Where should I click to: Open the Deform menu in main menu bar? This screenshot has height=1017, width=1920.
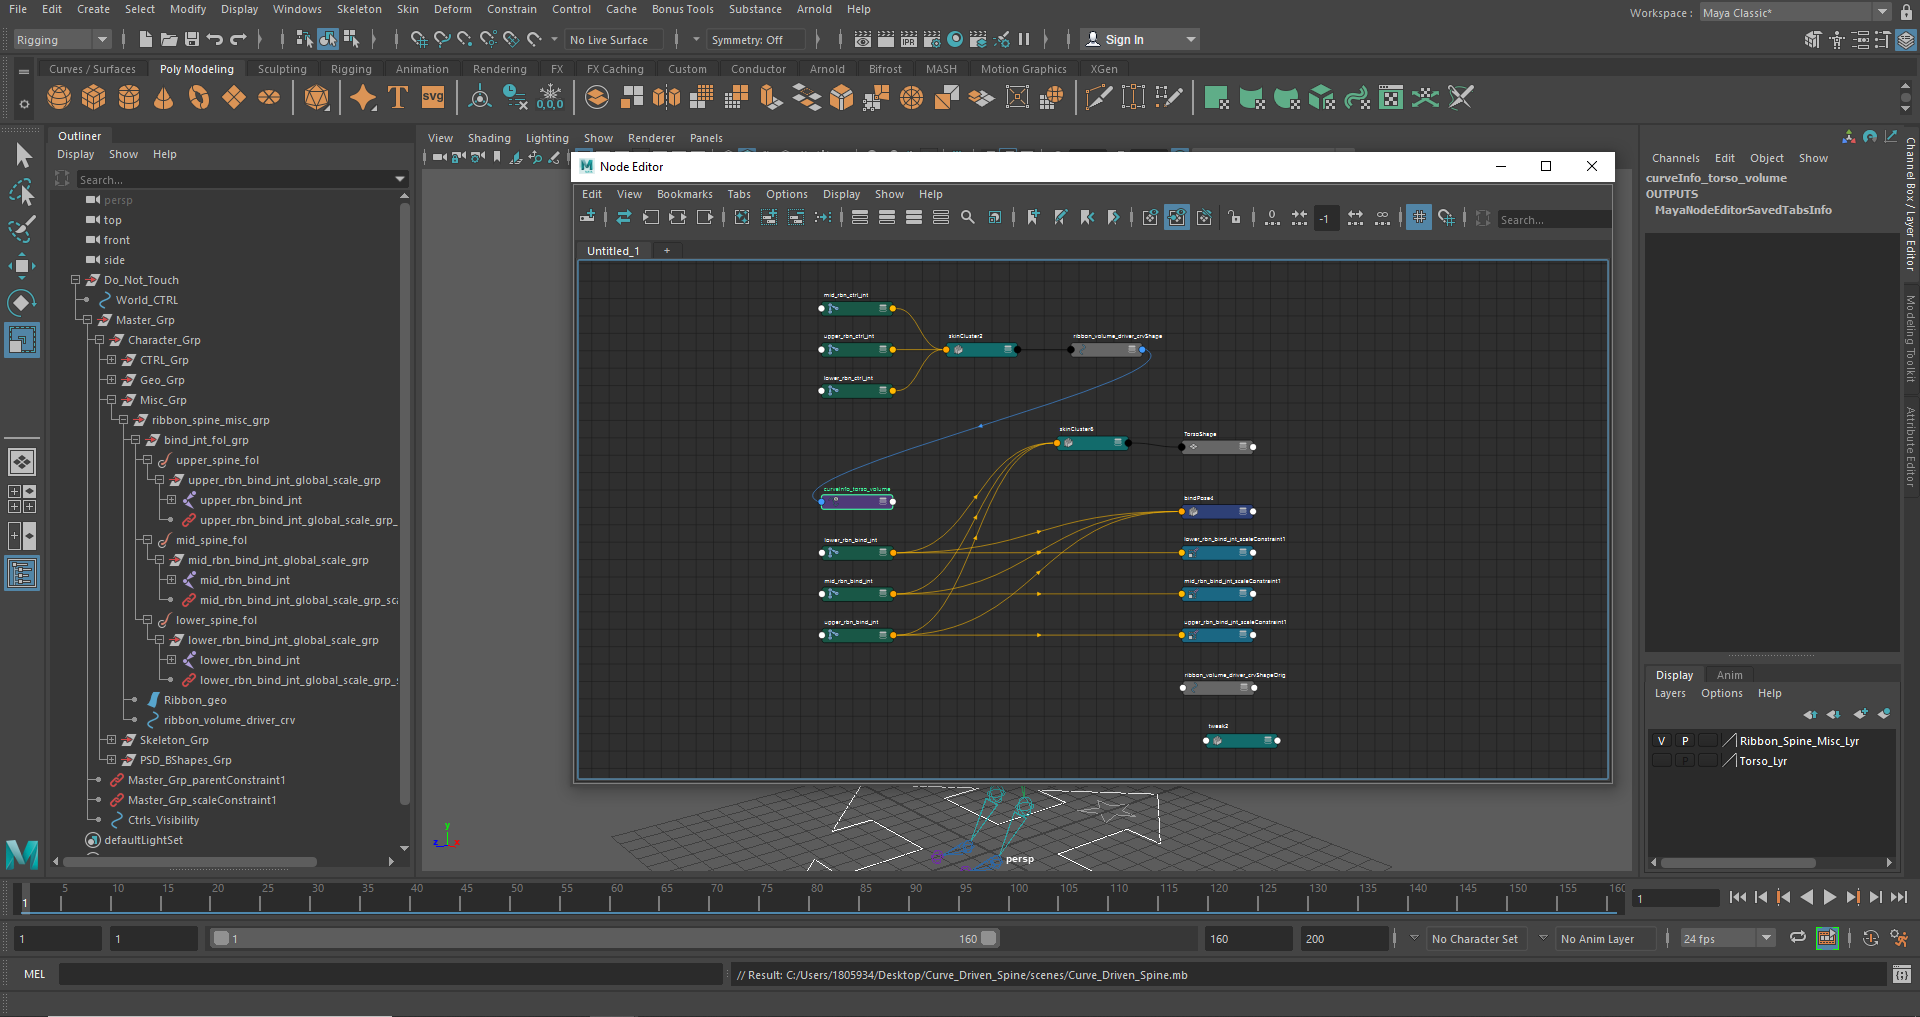point(452,9)
